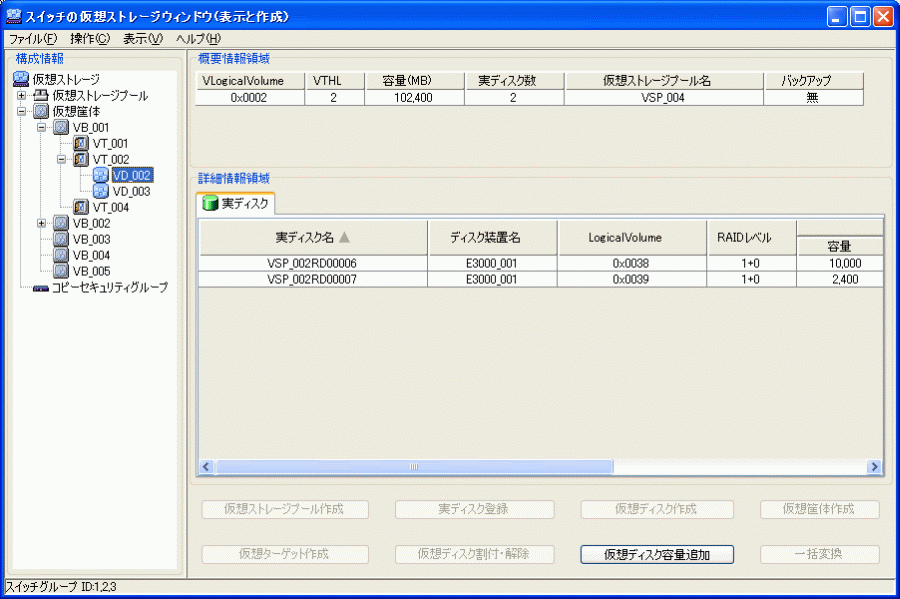Expand the VB_002 tree node
Image resolution: width=900 pixels, height=599 pixels.
point(41,223)
